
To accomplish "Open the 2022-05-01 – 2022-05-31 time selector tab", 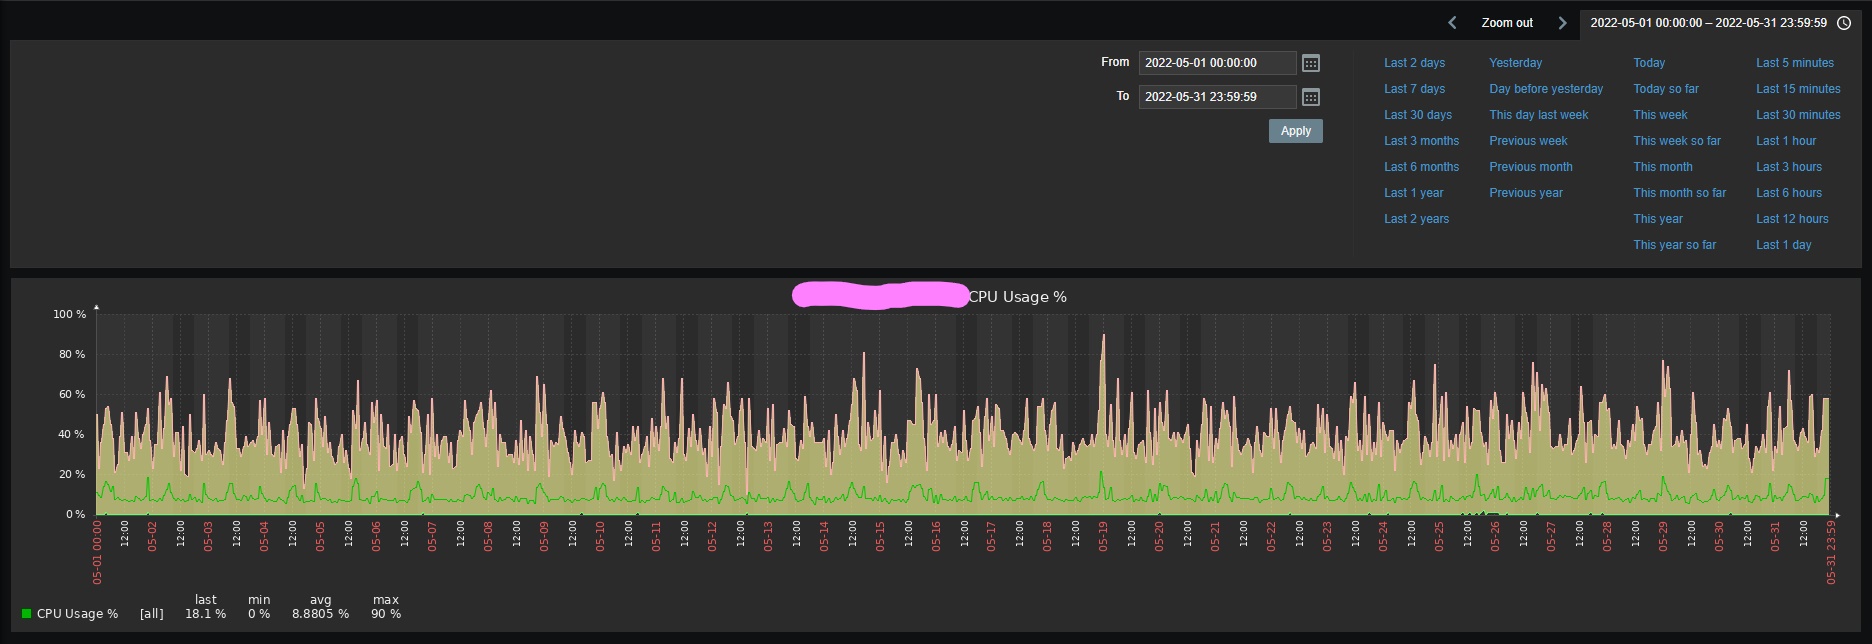I will 1720,22.
